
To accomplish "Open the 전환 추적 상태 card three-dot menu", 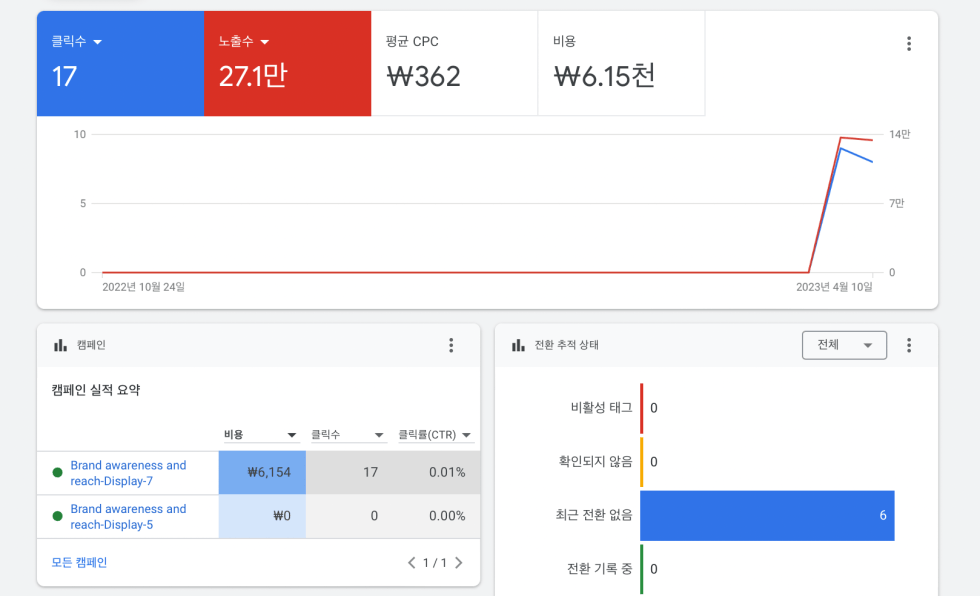I will point(909,345).
